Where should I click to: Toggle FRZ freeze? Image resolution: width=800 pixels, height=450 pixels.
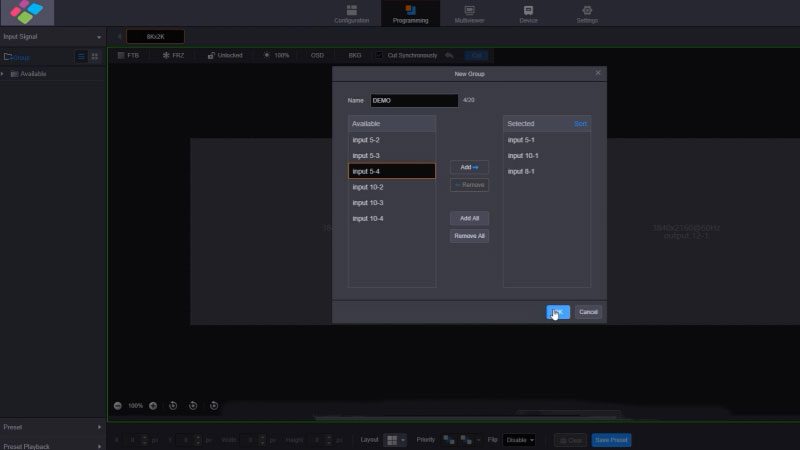pos(173,55)
